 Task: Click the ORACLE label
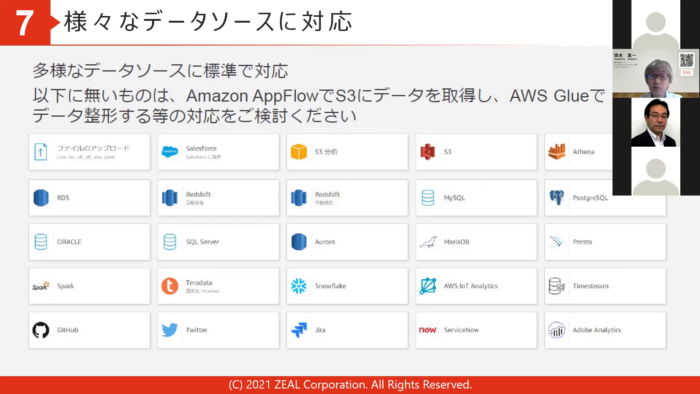point(69,242)
